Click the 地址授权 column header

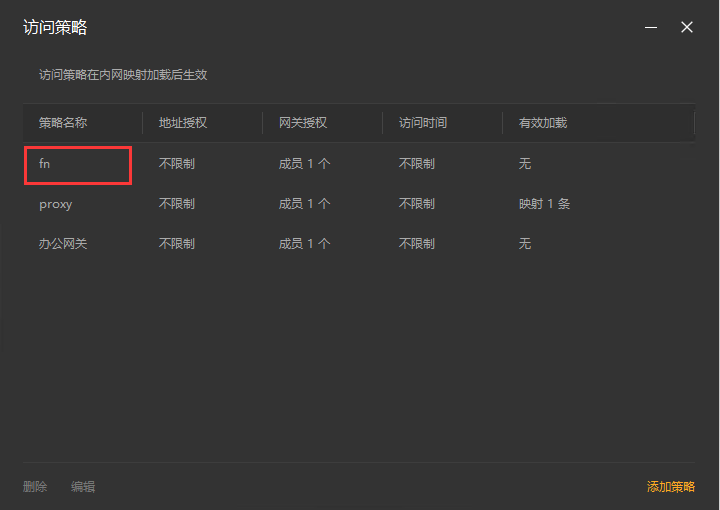[183, 123]
